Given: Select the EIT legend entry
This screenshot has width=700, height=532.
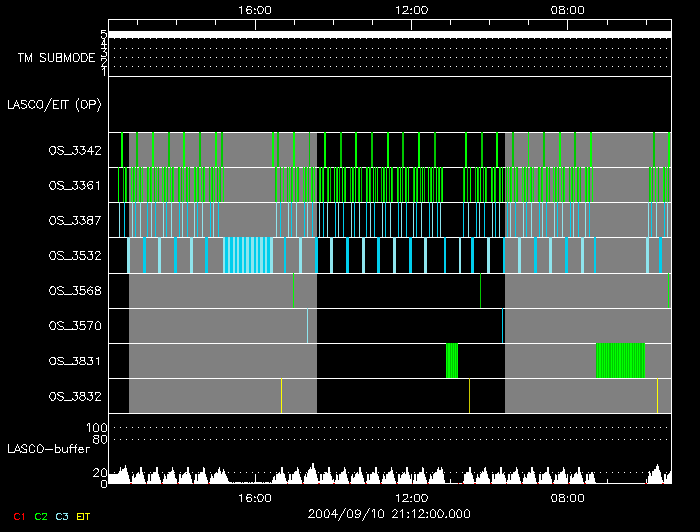Looking at the screenshot, I should coord(84,515).
